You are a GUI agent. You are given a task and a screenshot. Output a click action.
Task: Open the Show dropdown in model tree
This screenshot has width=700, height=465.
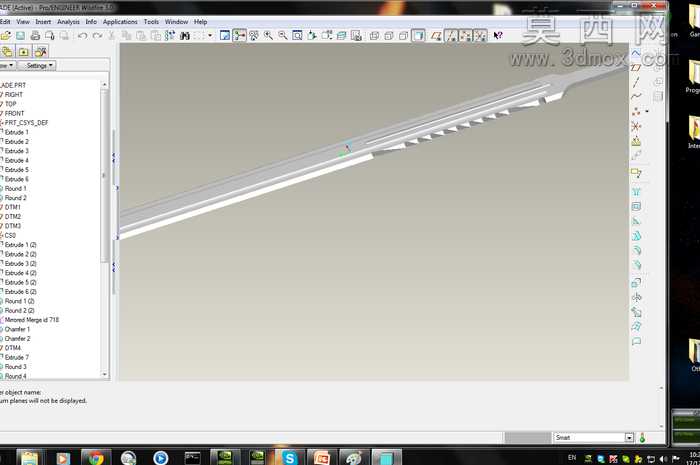[x=7, y=66]
